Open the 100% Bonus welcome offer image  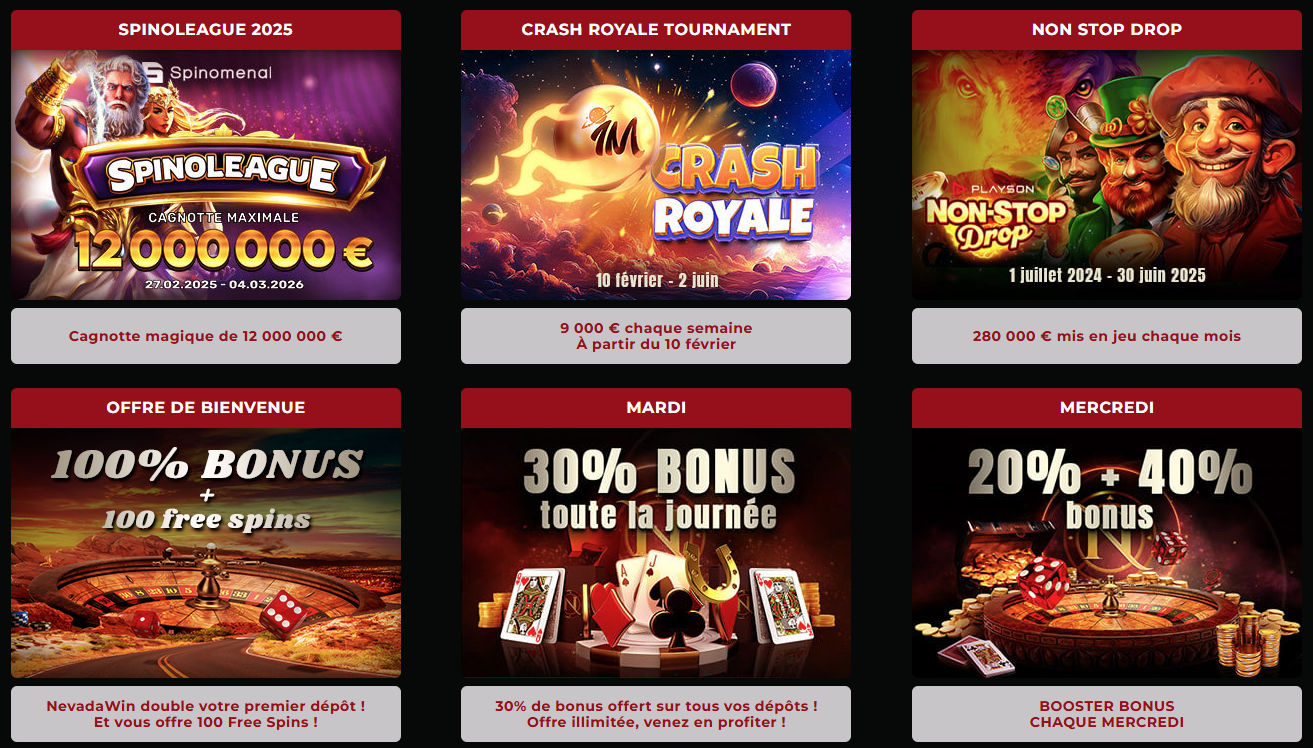pyautogui.click(x=206, y=553)
